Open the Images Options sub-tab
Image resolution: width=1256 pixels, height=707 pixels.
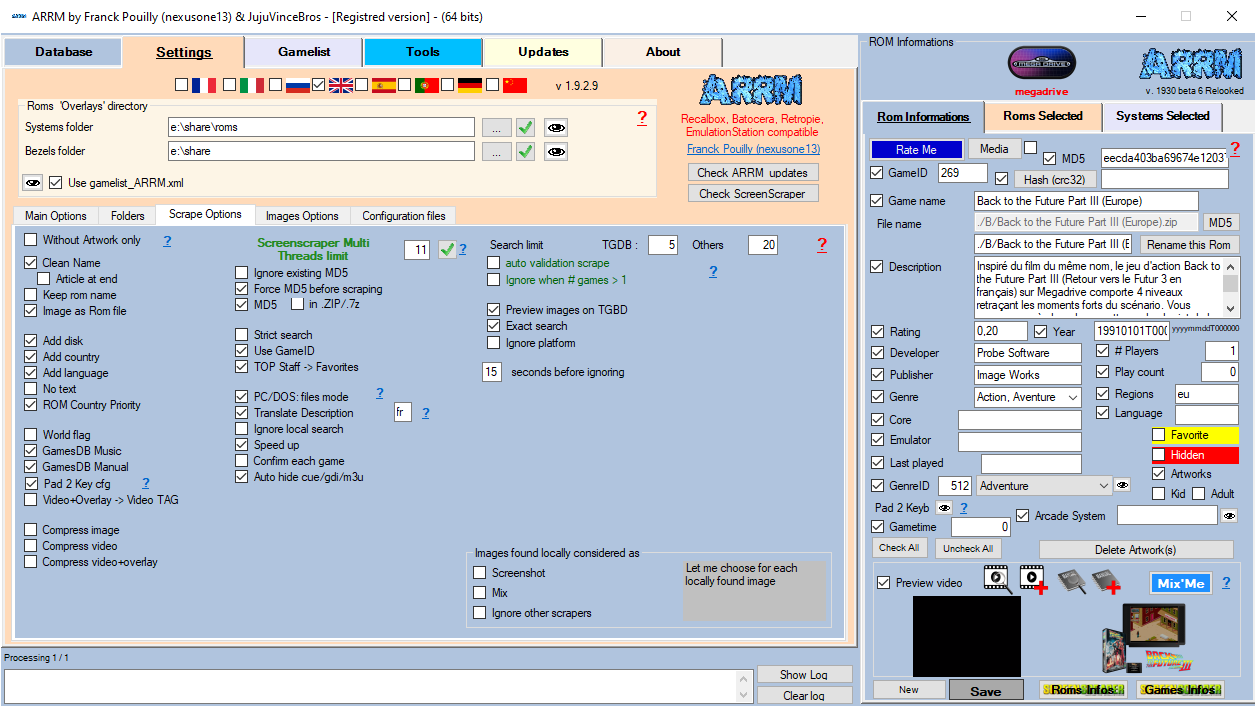(x=302, y=216)
